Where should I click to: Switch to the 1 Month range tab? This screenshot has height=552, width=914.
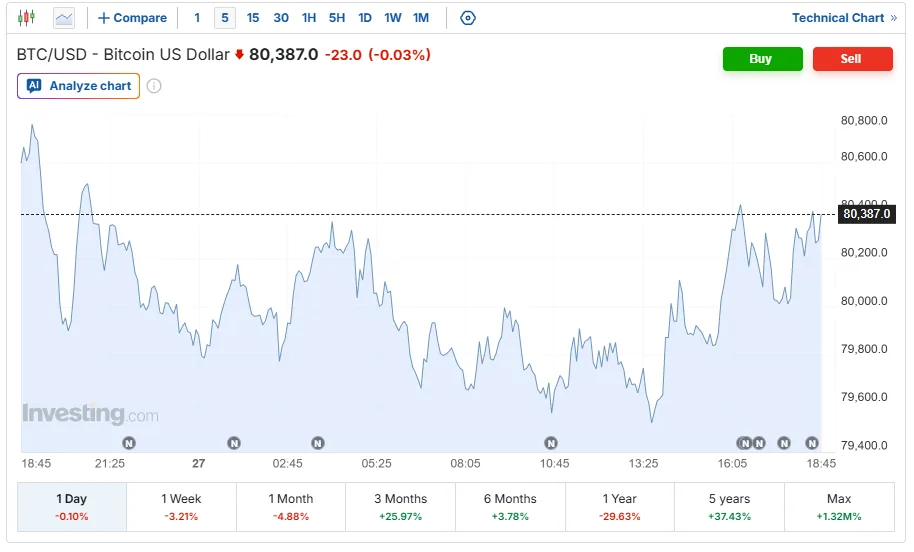(x=291, y=507)
